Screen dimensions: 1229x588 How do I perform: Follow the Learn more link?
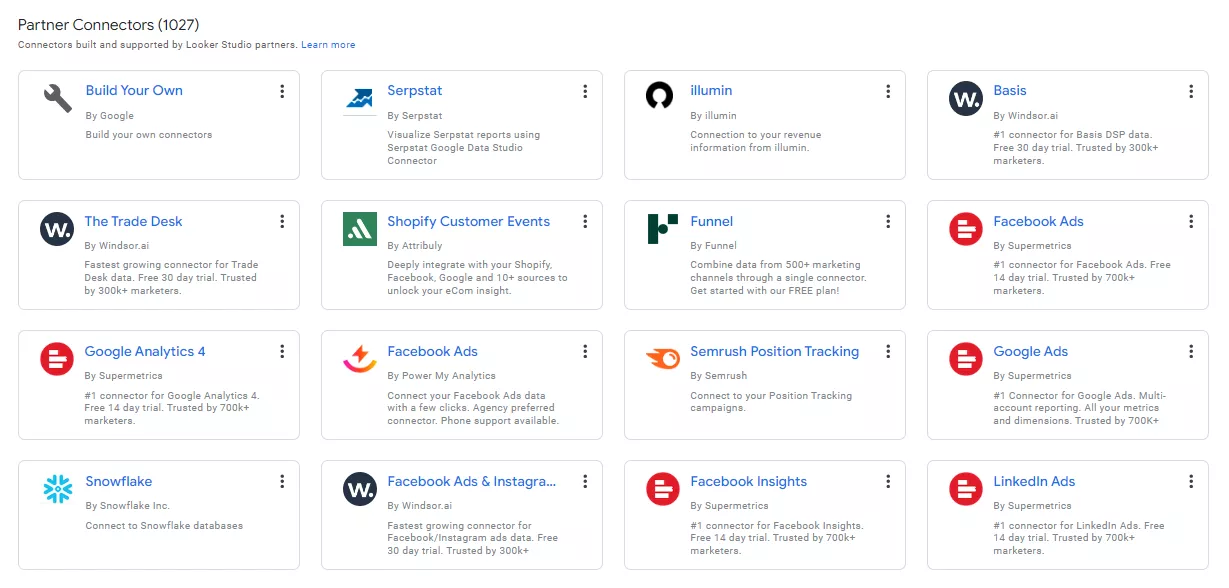click(x=328, y=45)
